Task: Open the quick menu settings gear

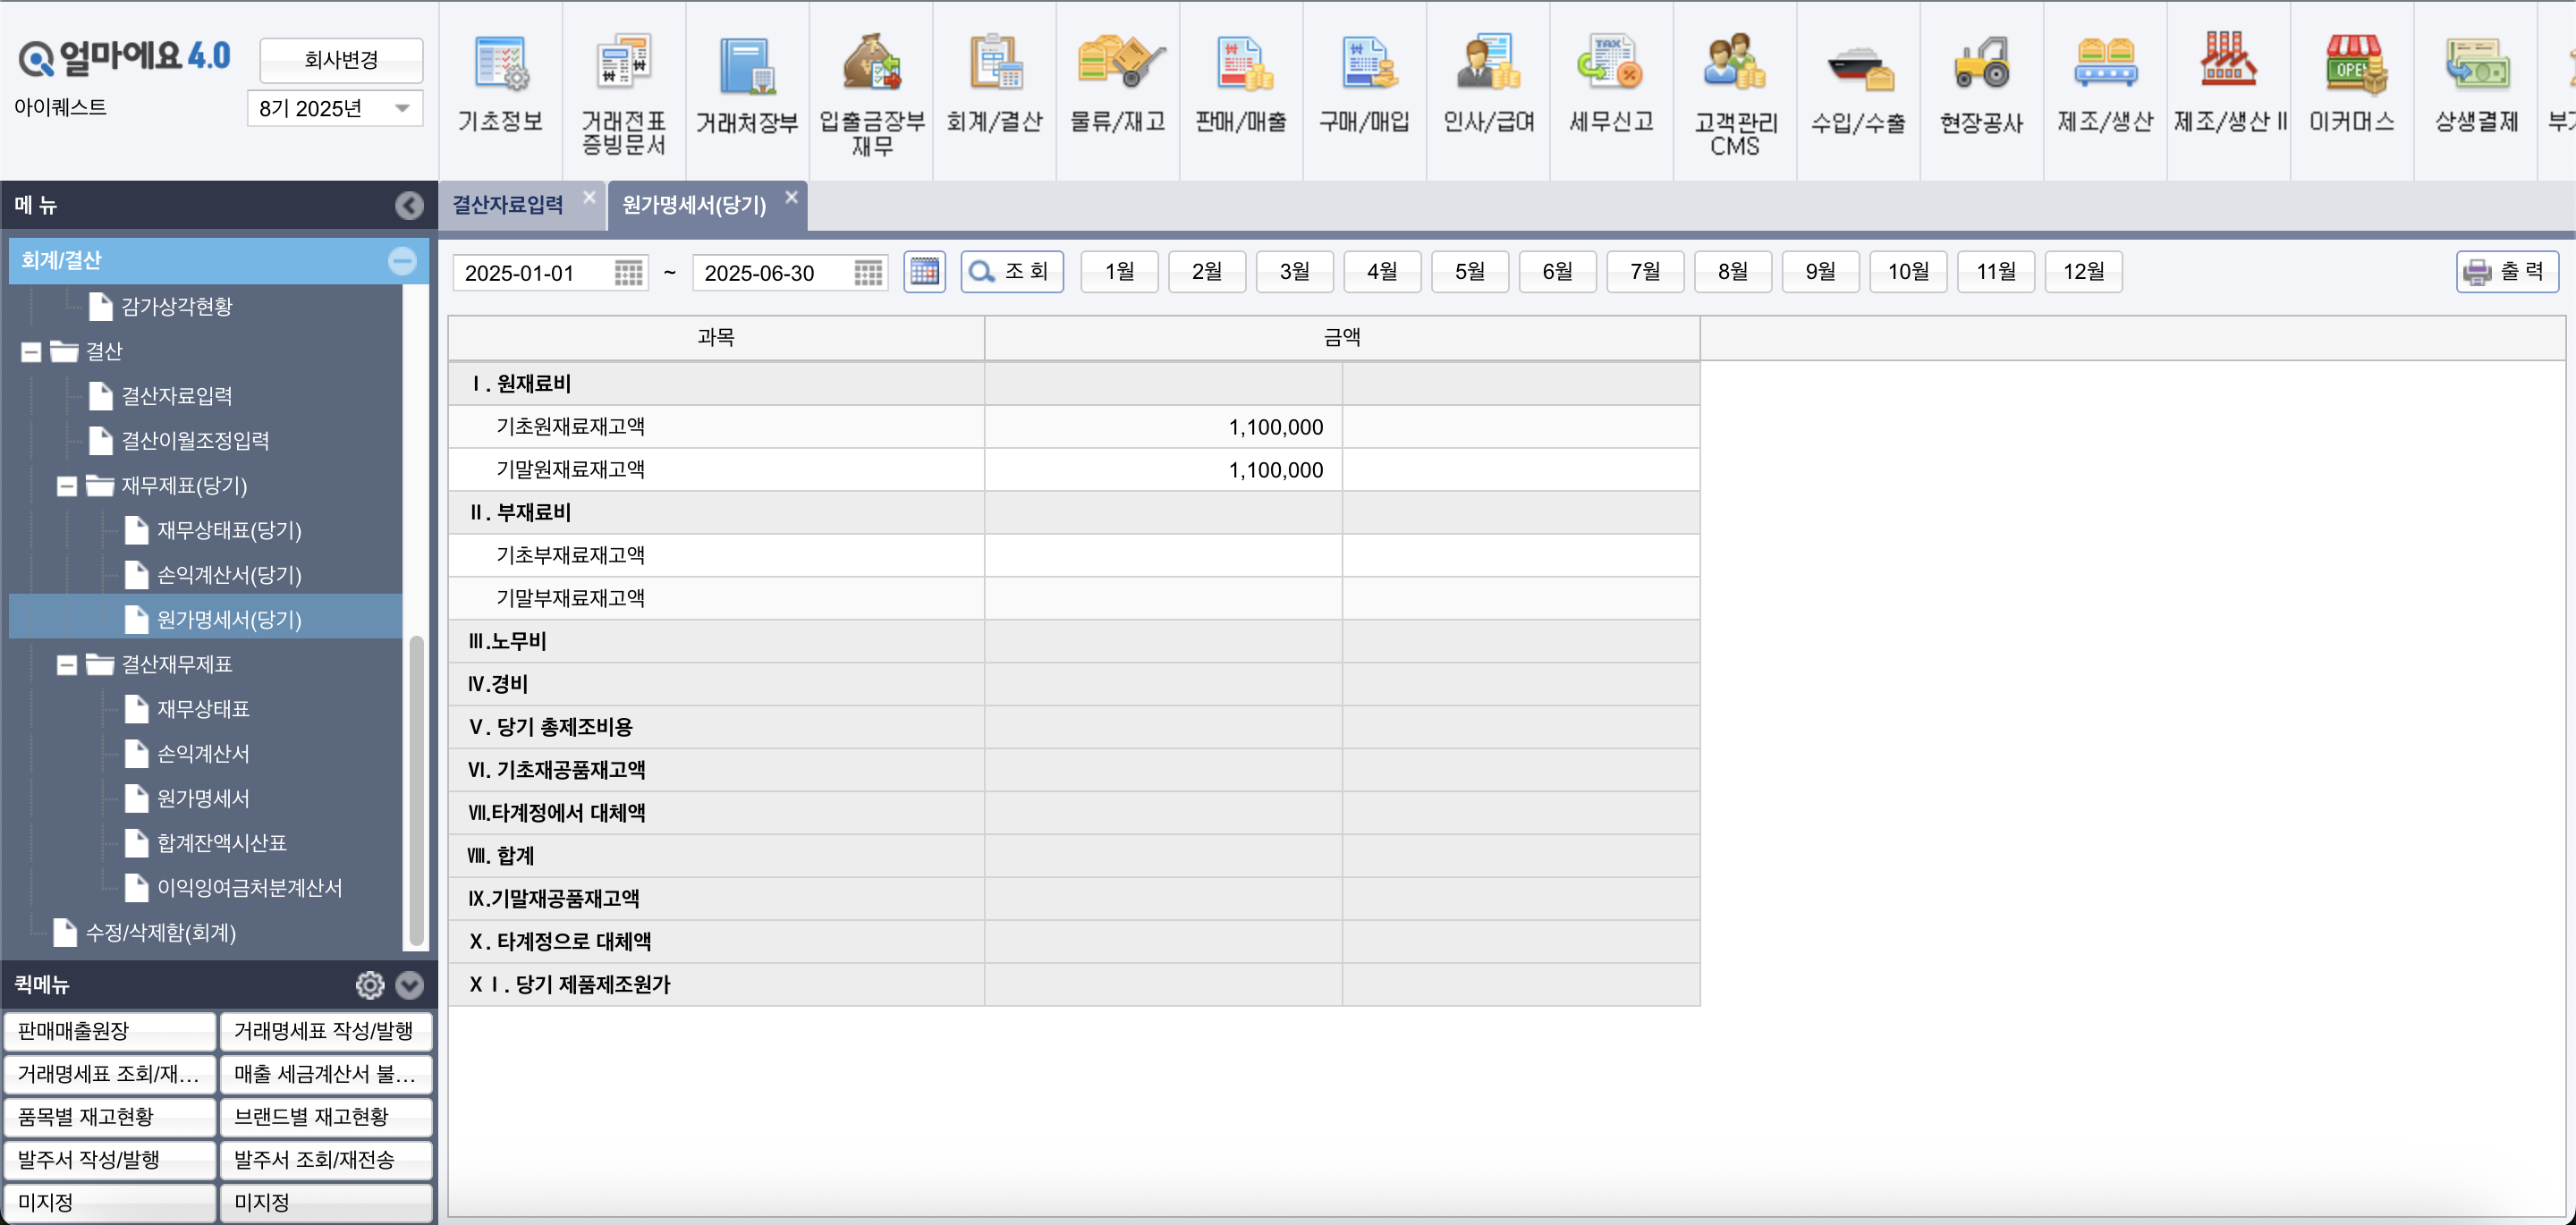Action: tap(369, 985)
